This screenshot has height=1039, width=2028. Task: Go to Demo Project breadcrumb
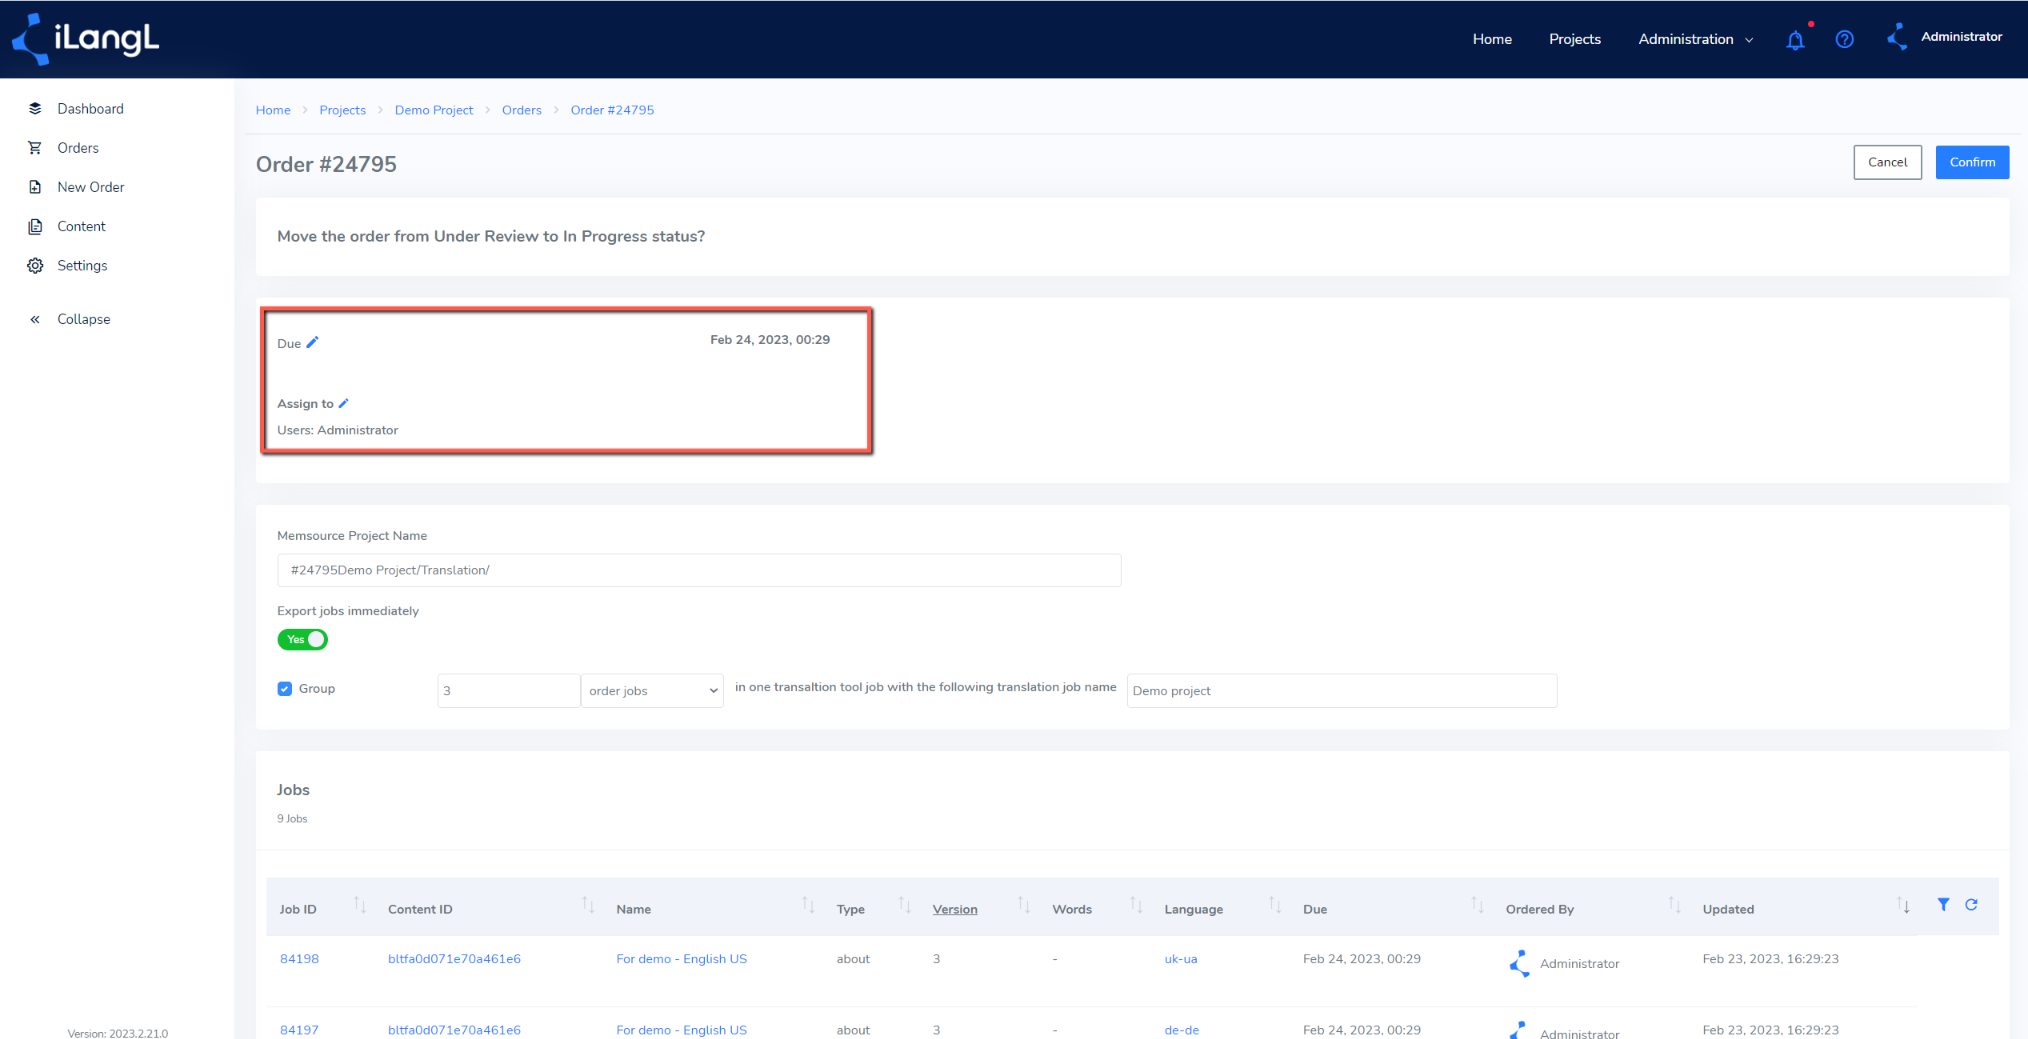click(434, 110)
